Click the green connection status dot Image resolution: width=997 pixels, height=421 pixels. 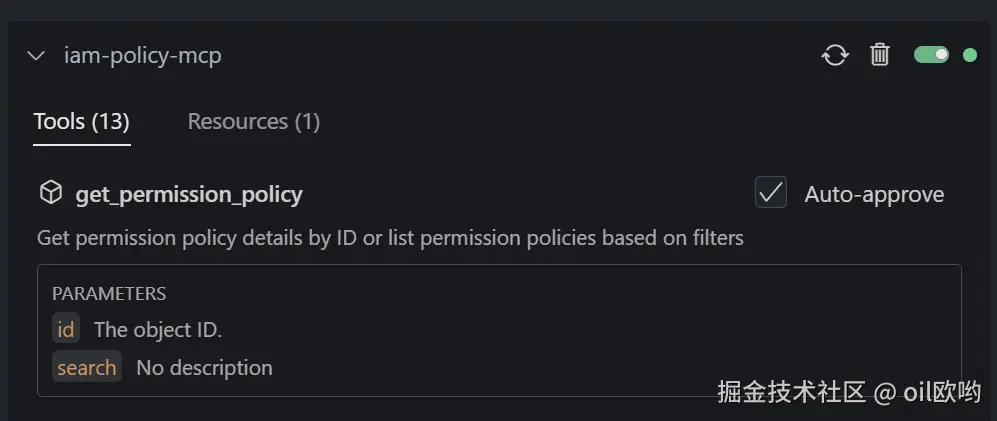(x=969, y=55)
